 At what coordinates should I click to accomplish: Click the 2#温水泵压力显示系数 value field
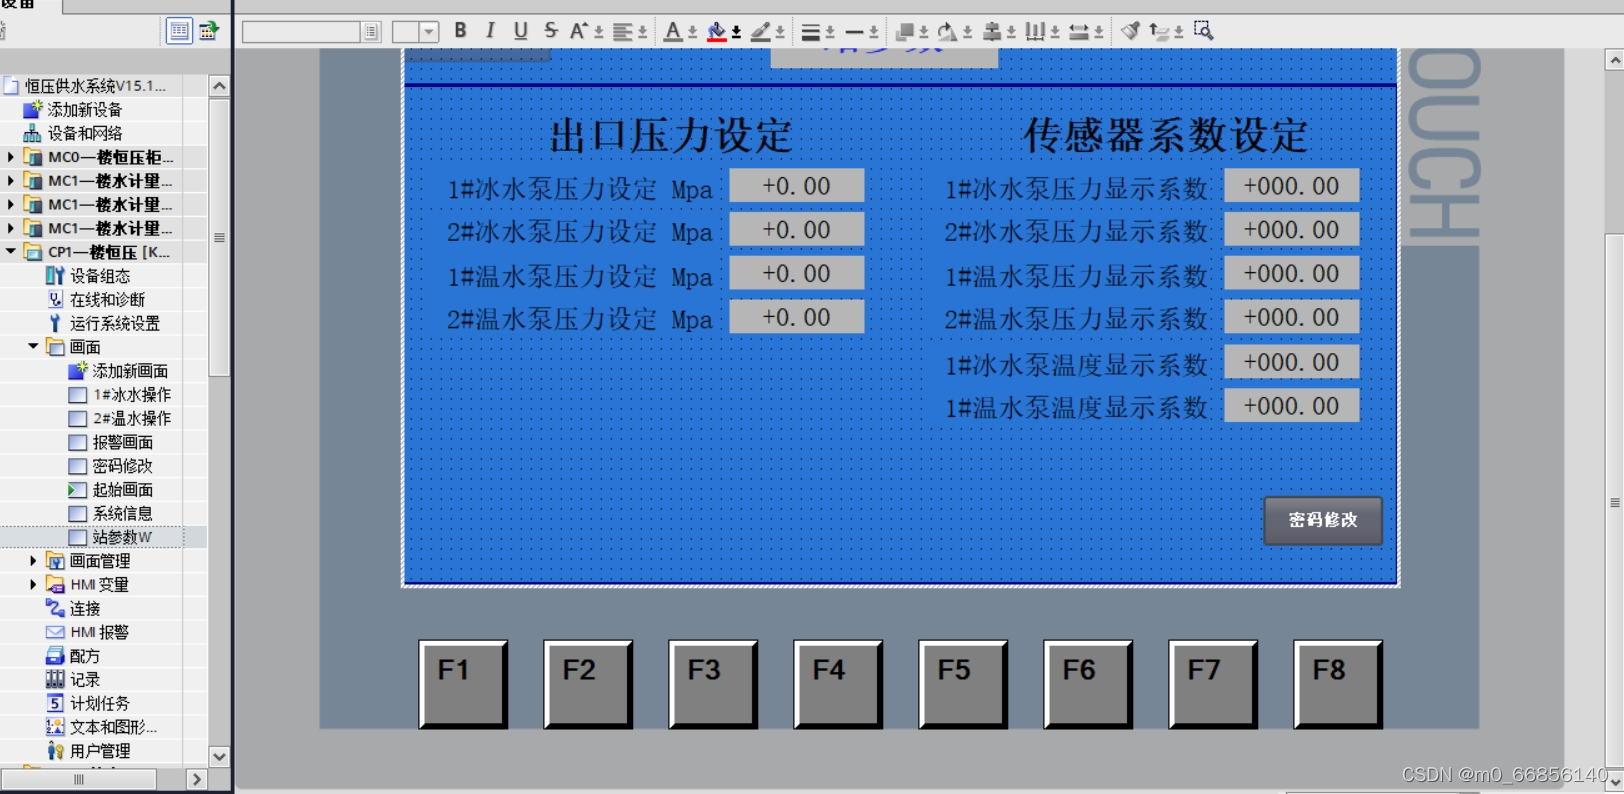pos(1291,318)
